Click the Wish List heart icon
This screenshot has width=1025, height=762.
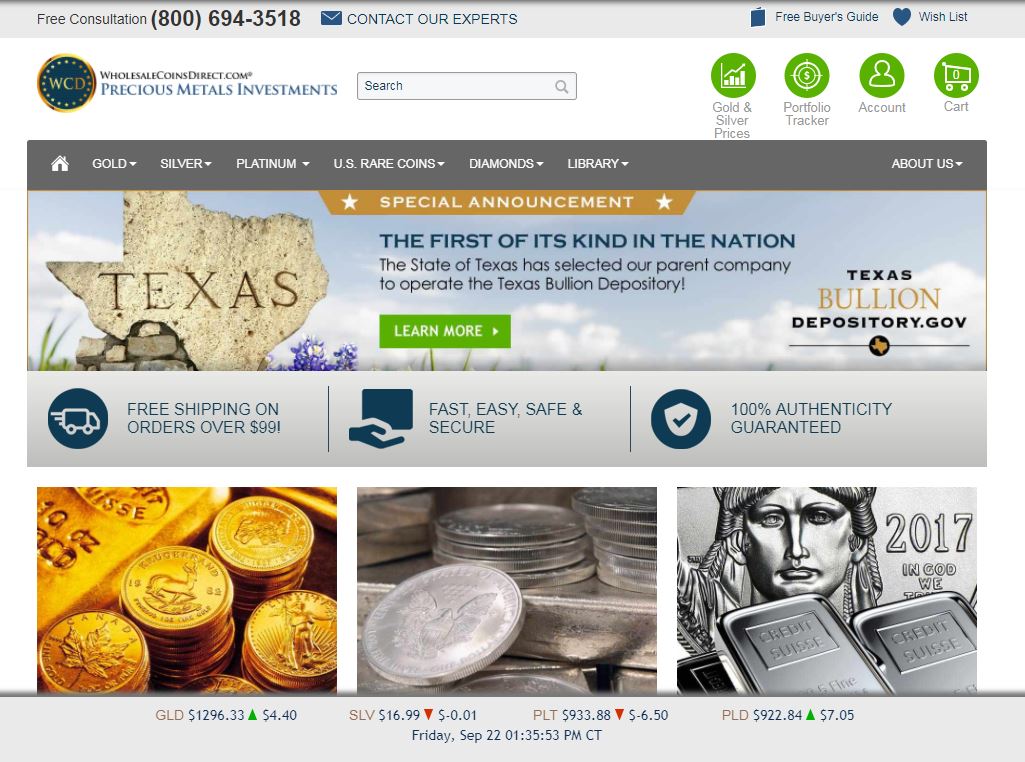[x=901, y=17]
